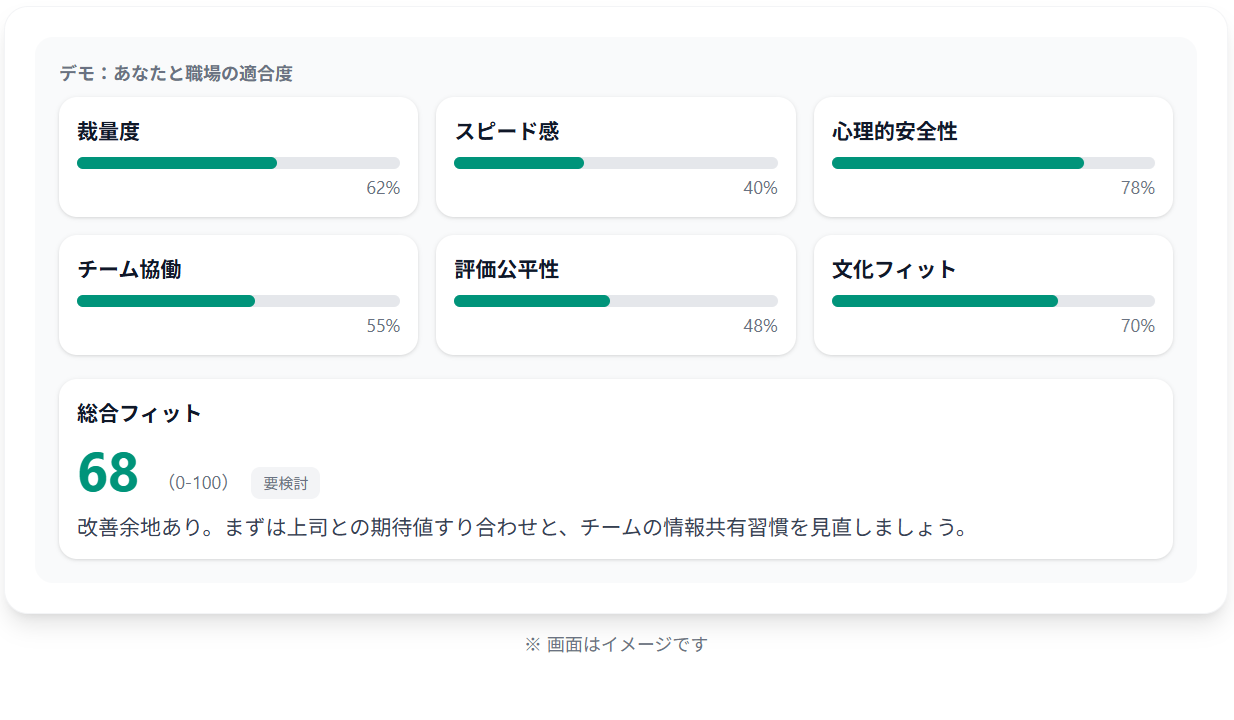Click the チーム協働 progress bar
This screenshot has width=1234, height=720.
(x=238, y=301)
